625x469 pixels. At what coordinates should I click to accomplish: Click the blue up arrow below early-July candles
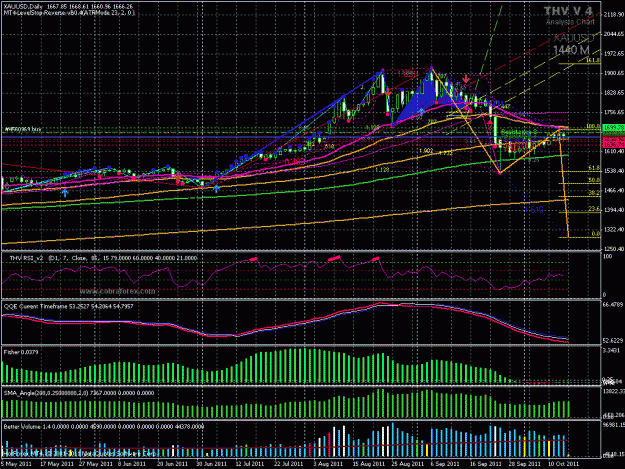tap(216, 188)
